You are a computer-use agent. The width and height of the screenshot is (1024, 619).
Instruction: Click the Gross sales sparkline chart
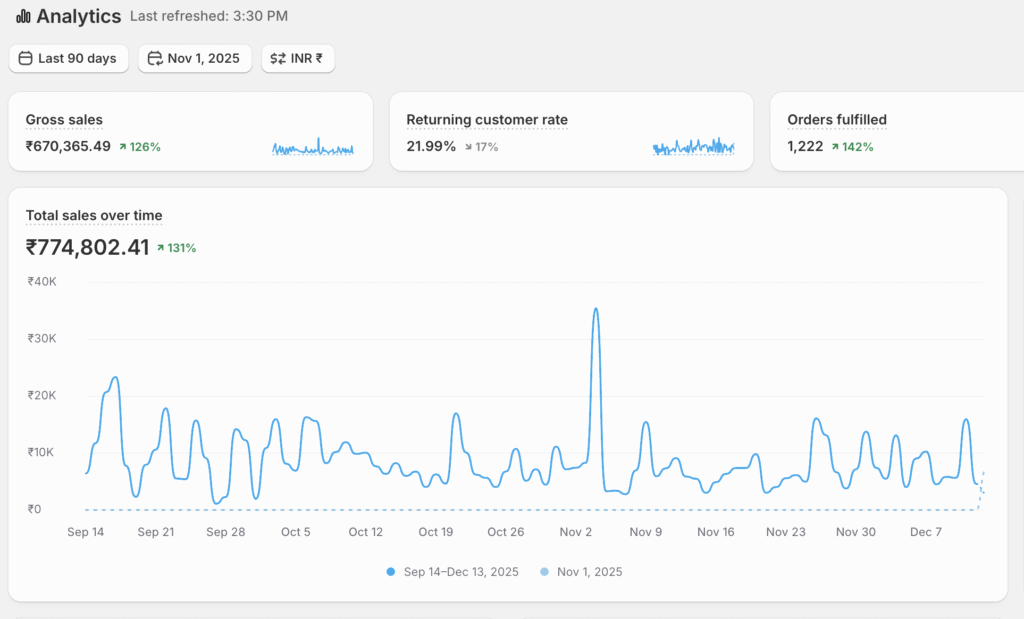click(313, 148)
